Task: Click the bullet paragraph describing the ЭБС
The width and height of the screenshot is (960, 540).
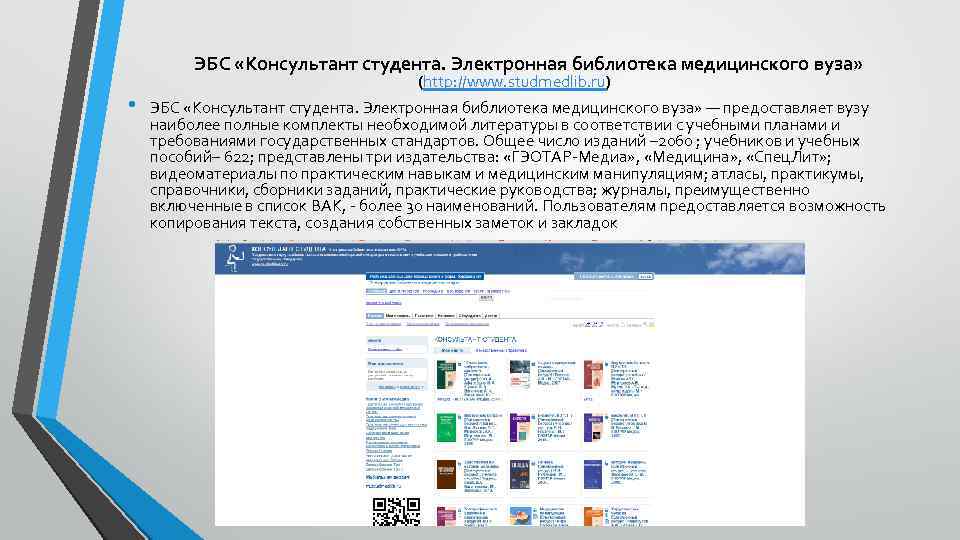Action: pyautogui.click(x=517, y=165)
